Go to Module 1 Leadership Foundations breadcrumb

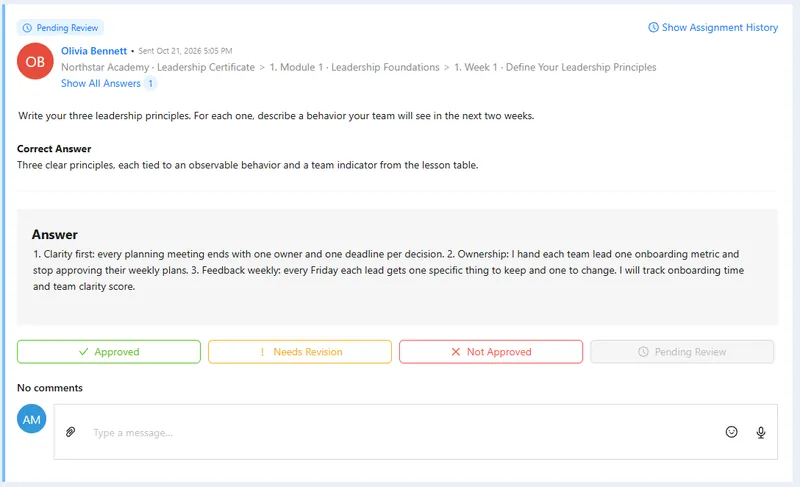click(x=354, y=67)
